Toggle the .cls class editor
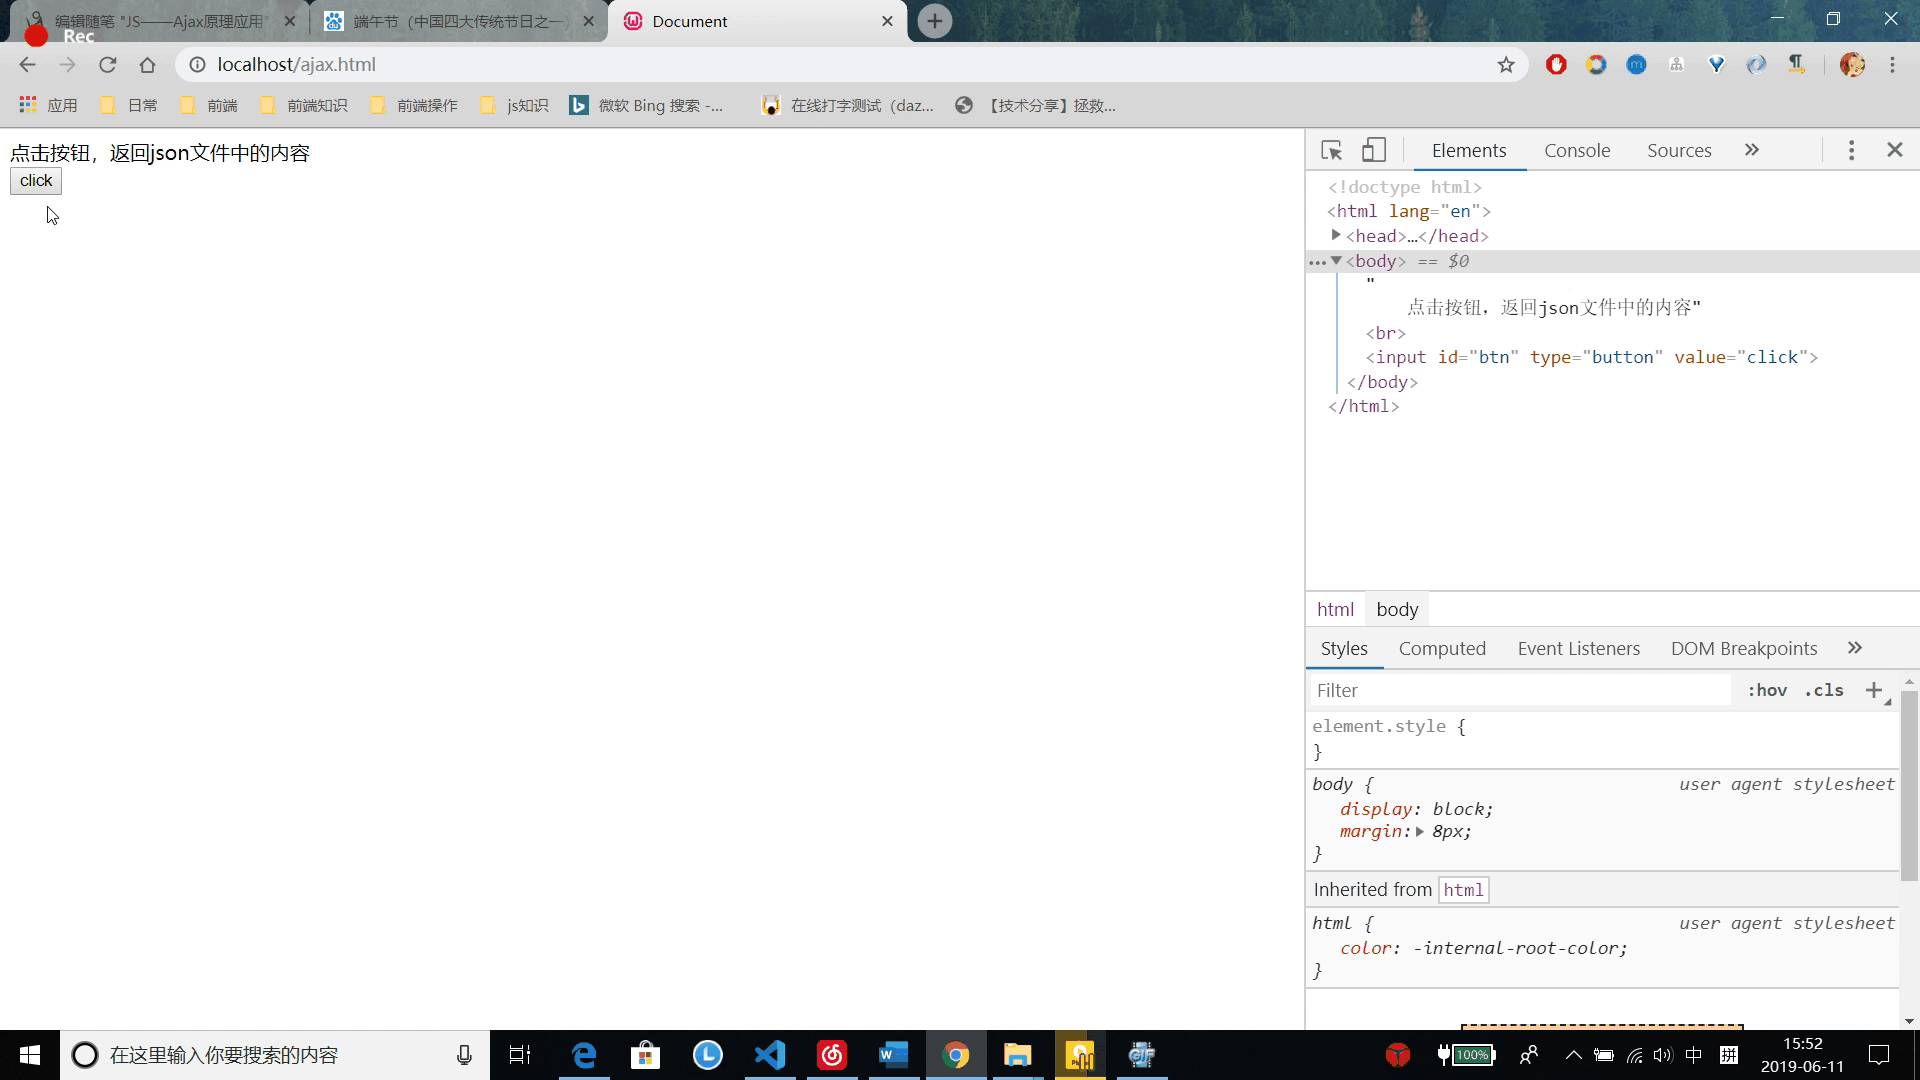Screen dimensions: 1920x1080 [x=1825, y=690]
